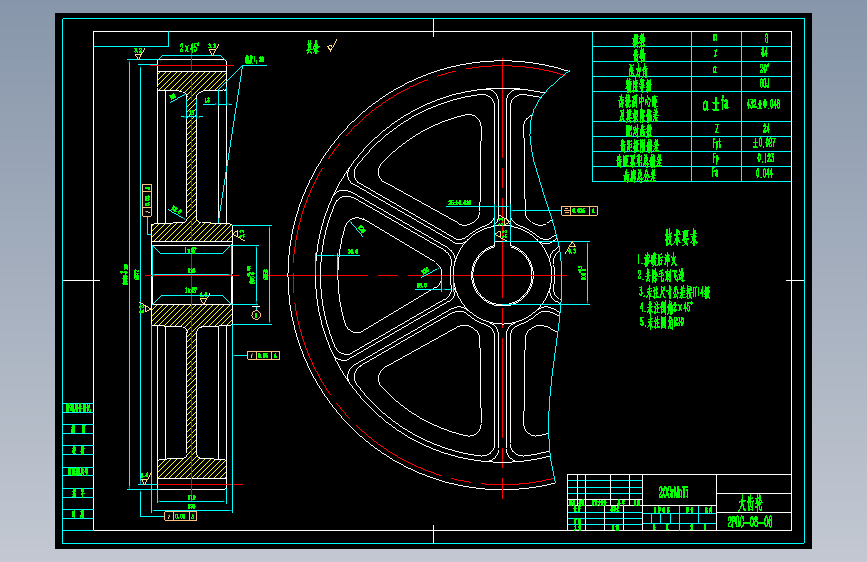The height and width of the screenshot is (562, 867).
Task: Select tolerance frame right of the hub keyway
Action: [579, 211]
